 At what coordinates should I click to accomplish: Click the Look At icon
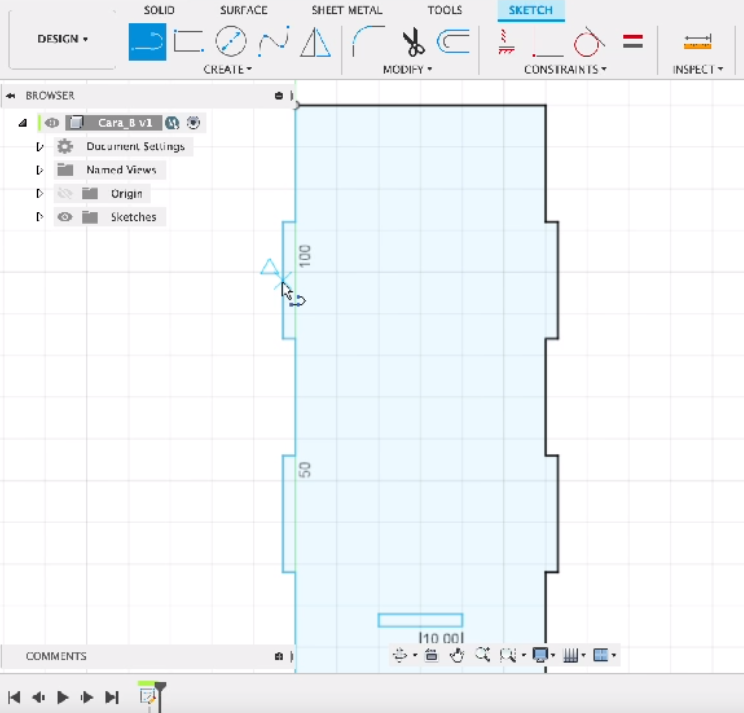431,655
